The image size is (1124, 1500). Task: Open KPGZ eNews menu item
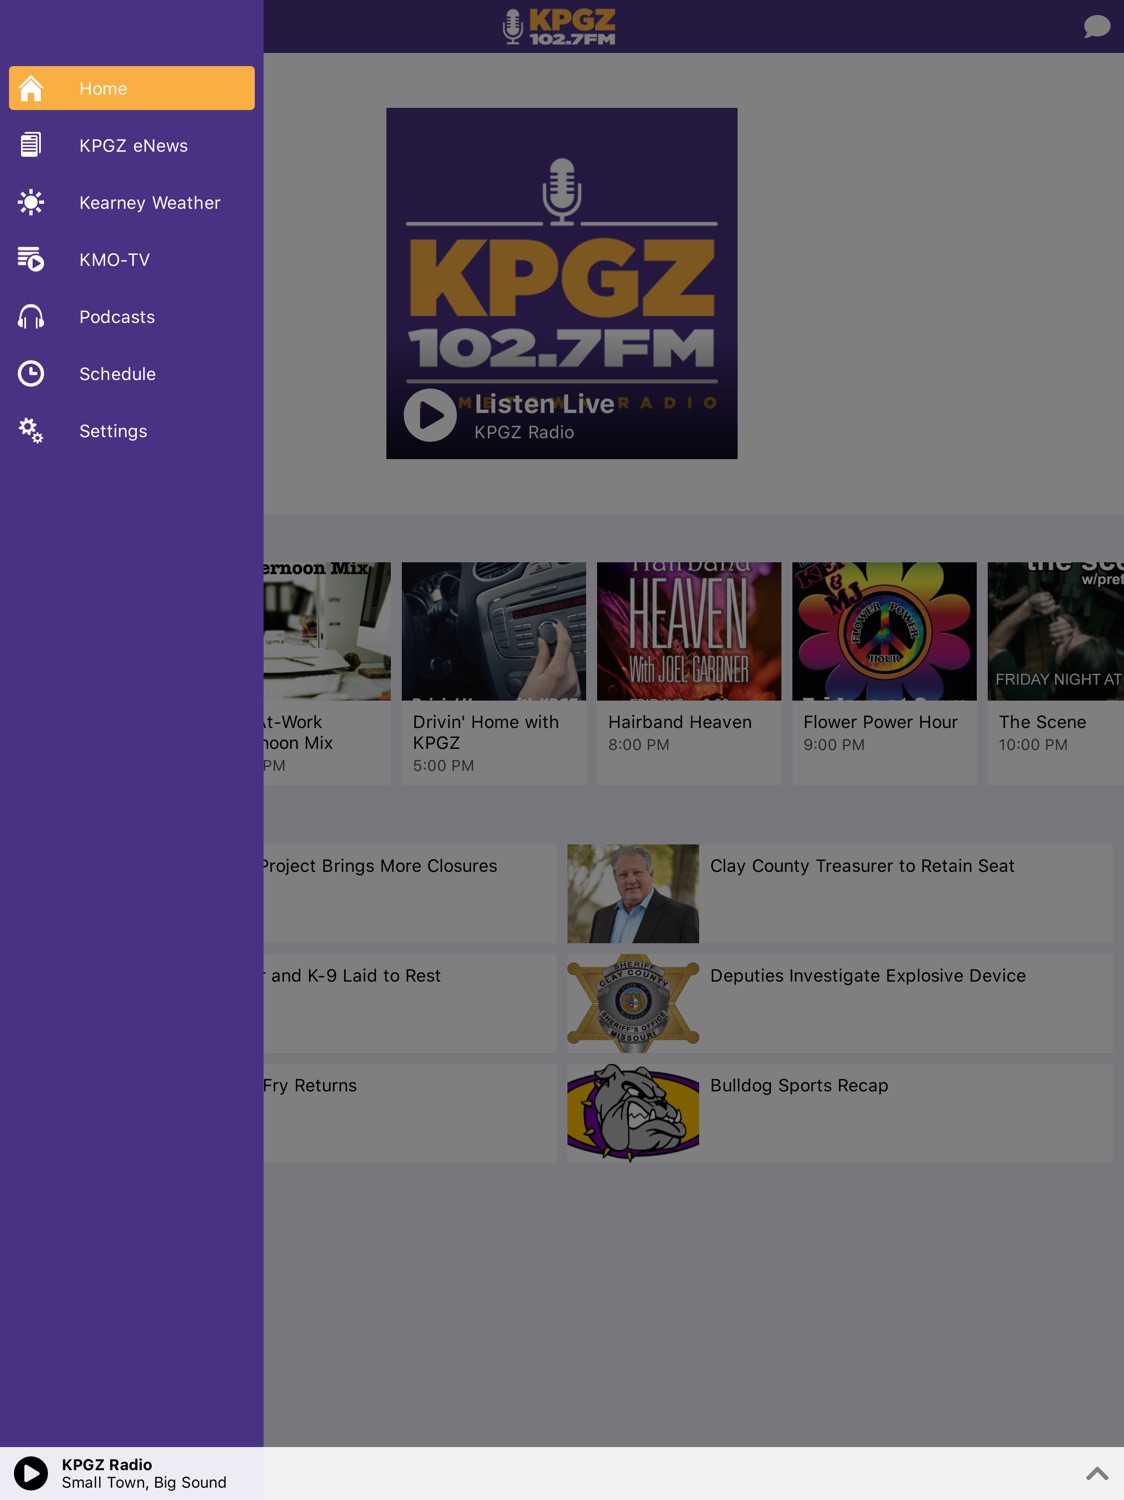[x=132, y=145]
